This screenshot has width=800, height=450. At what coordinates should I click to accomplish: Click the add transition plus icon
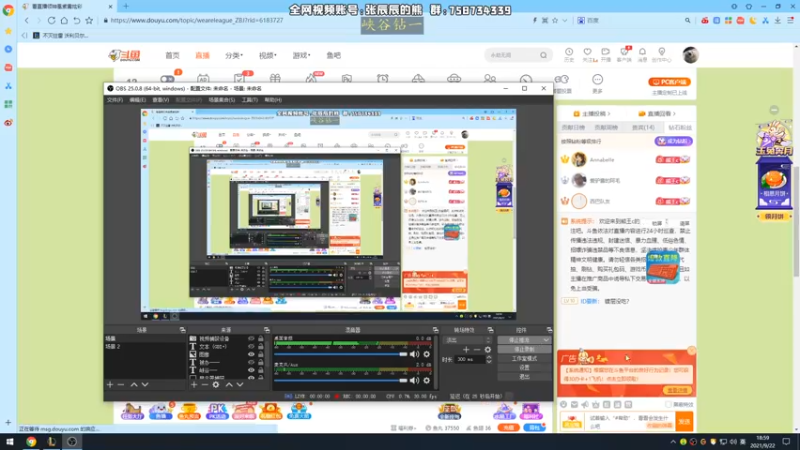point(466,349)
